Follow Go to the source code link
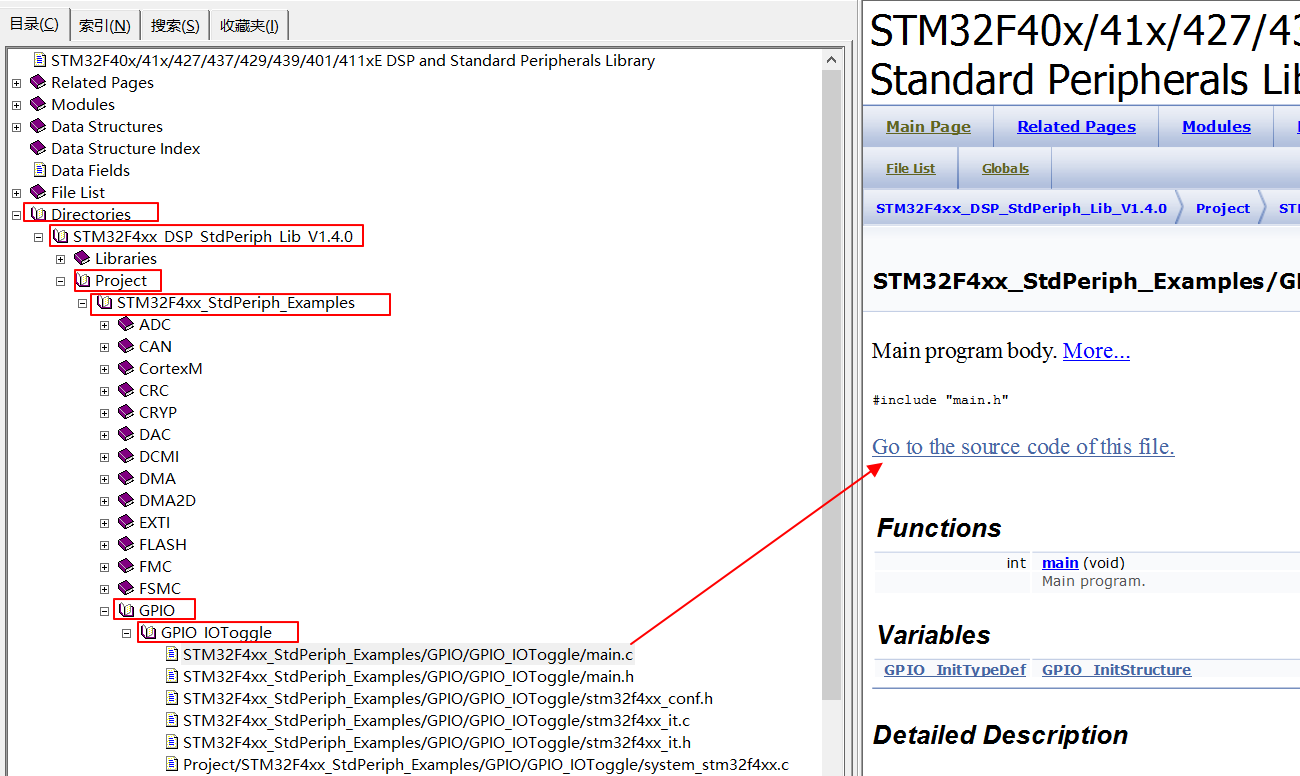Screen dimensions: 1300x776 [x=1023, y=446]
